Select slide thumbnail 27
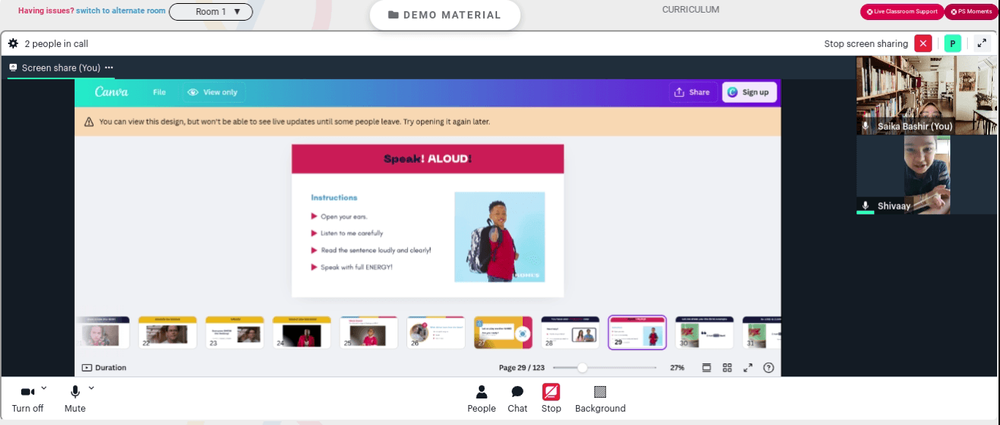 (x=503, y=332)
